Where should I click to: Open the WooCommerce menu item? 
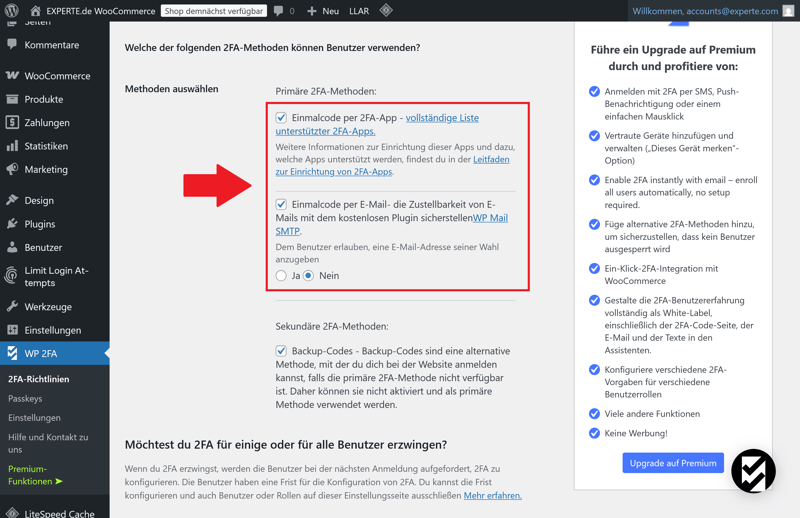pyautogui.click(x=55, y=76)
